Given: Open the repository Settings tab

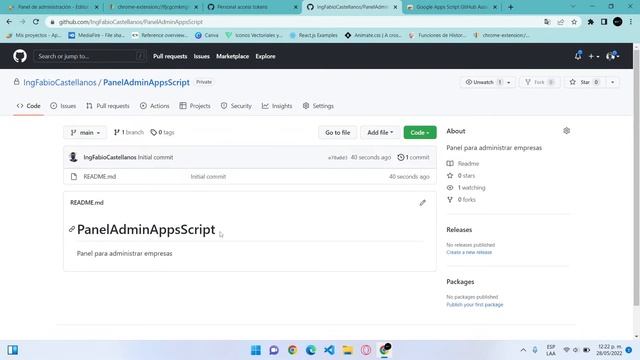Looking at the screenshot, I should [x=318, y=106].
